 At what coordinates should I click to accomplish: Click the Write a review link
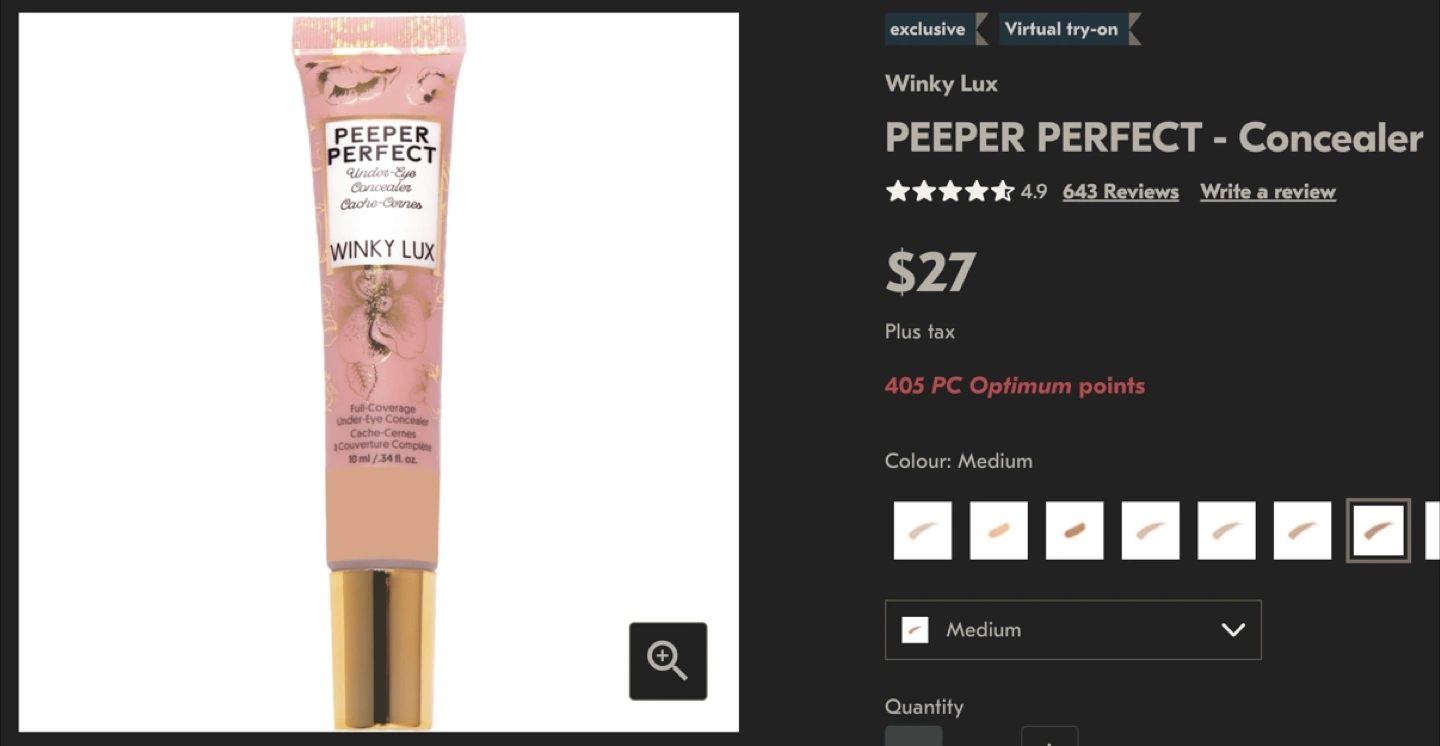tap(1268, 192)
